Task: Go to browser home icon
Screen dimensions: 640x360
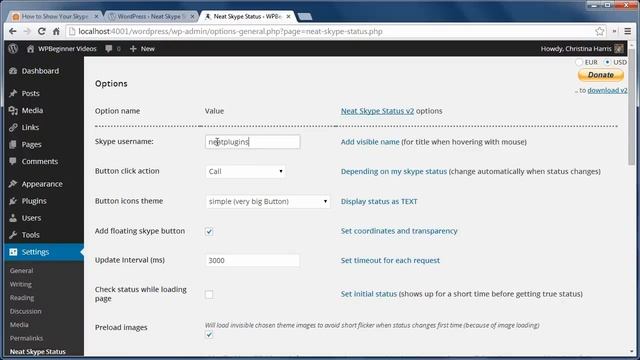Action: (x=56, y=31)
